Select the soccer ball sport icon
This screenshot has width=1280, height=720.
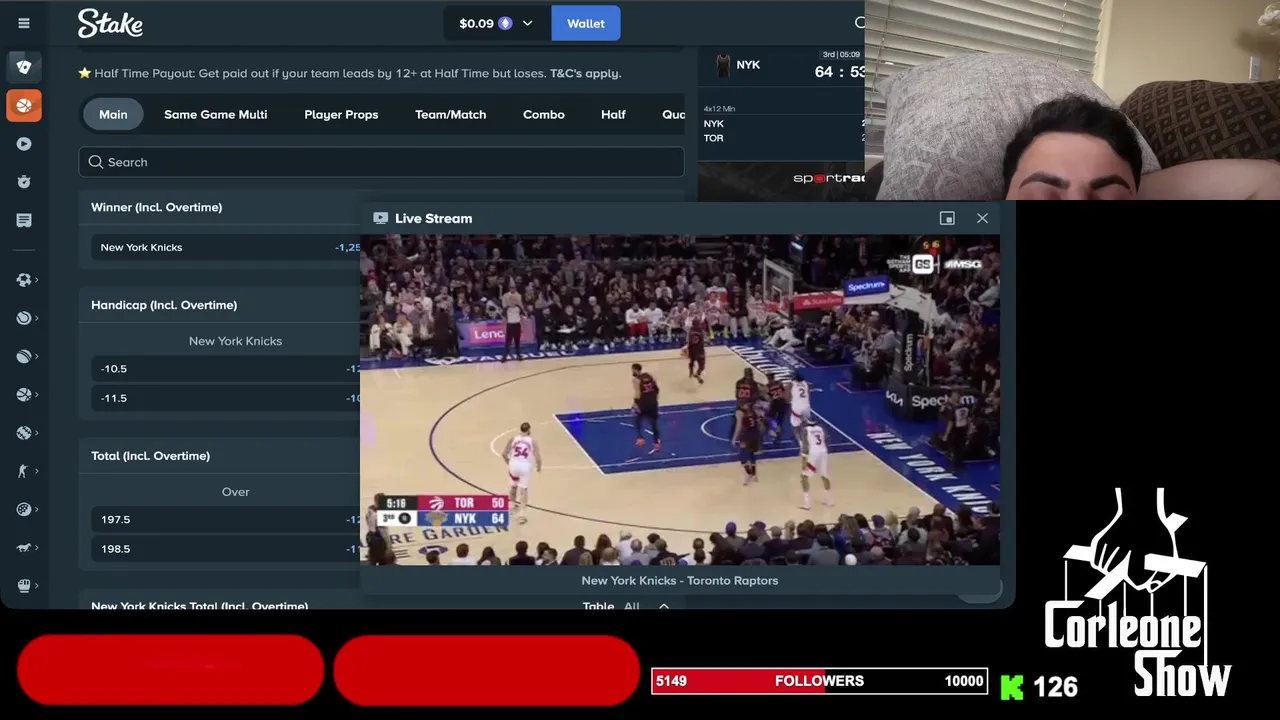23,280
